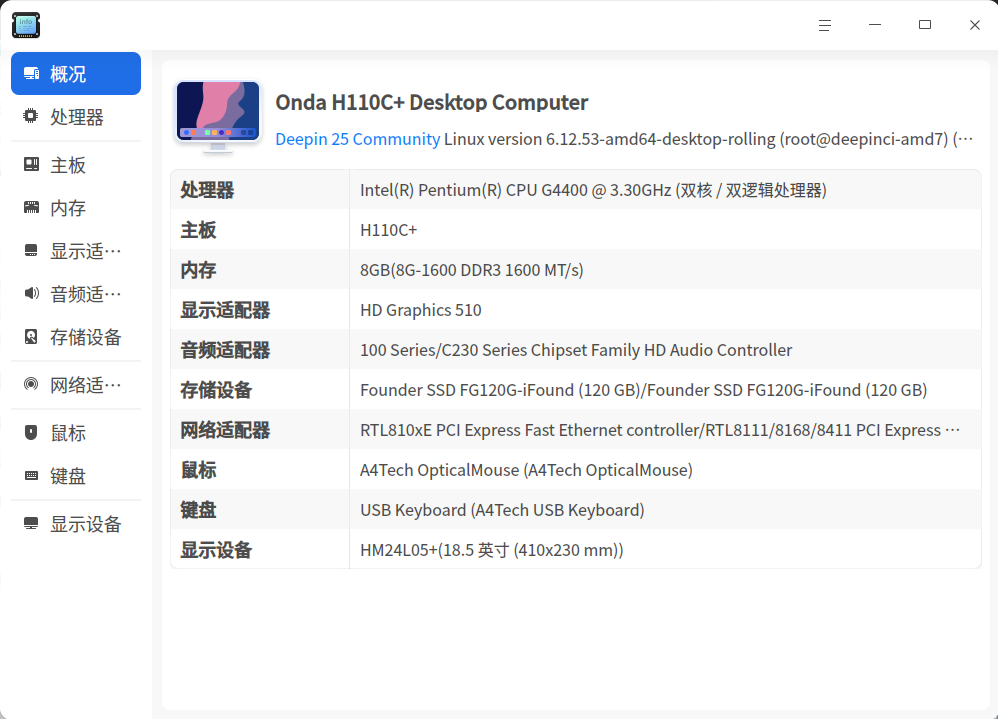Viewport: 998px width, 719px height.
Task: Minimize the device manager window
Action: coord(875,25)
